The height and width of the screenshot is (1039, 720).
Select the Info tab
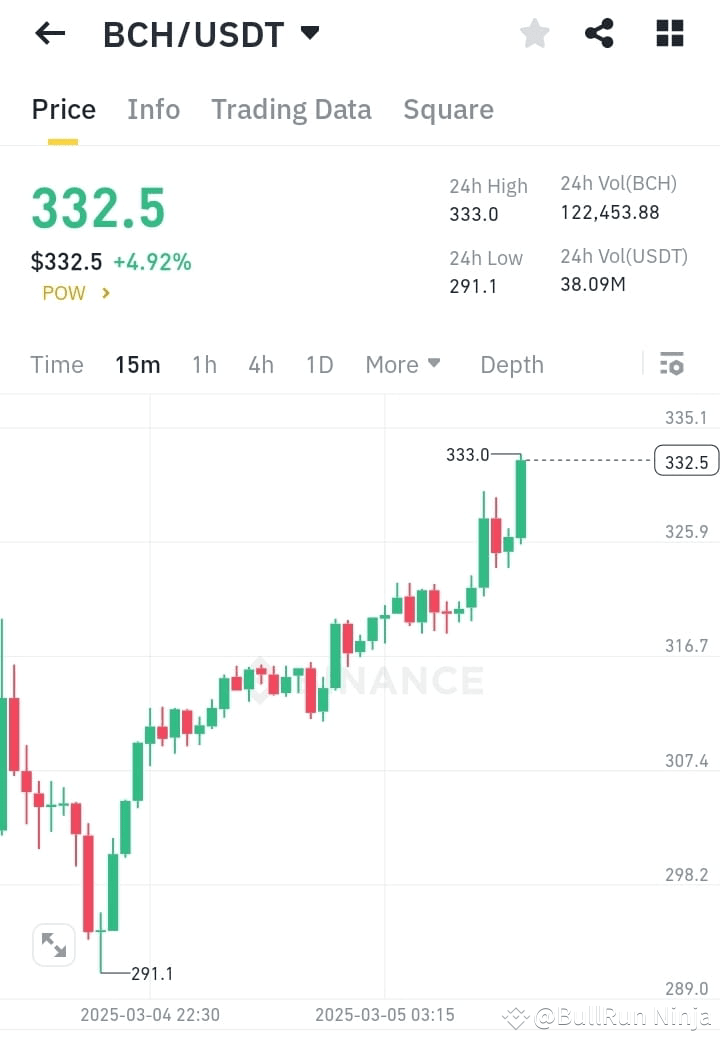point(153,109)
